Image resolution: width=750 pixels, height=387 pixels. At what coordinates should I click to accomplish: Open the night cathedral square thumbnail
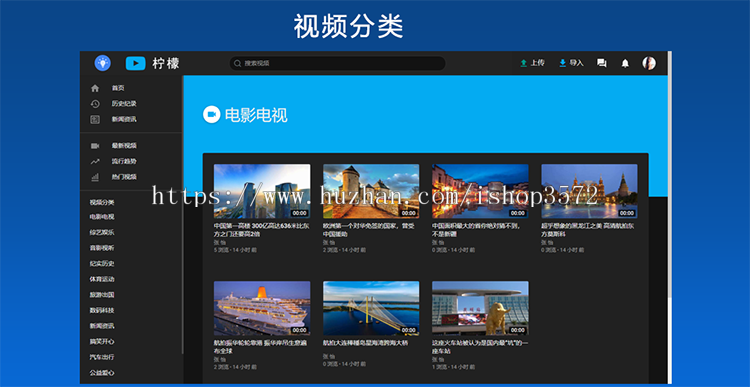click(x=589, y=191)
